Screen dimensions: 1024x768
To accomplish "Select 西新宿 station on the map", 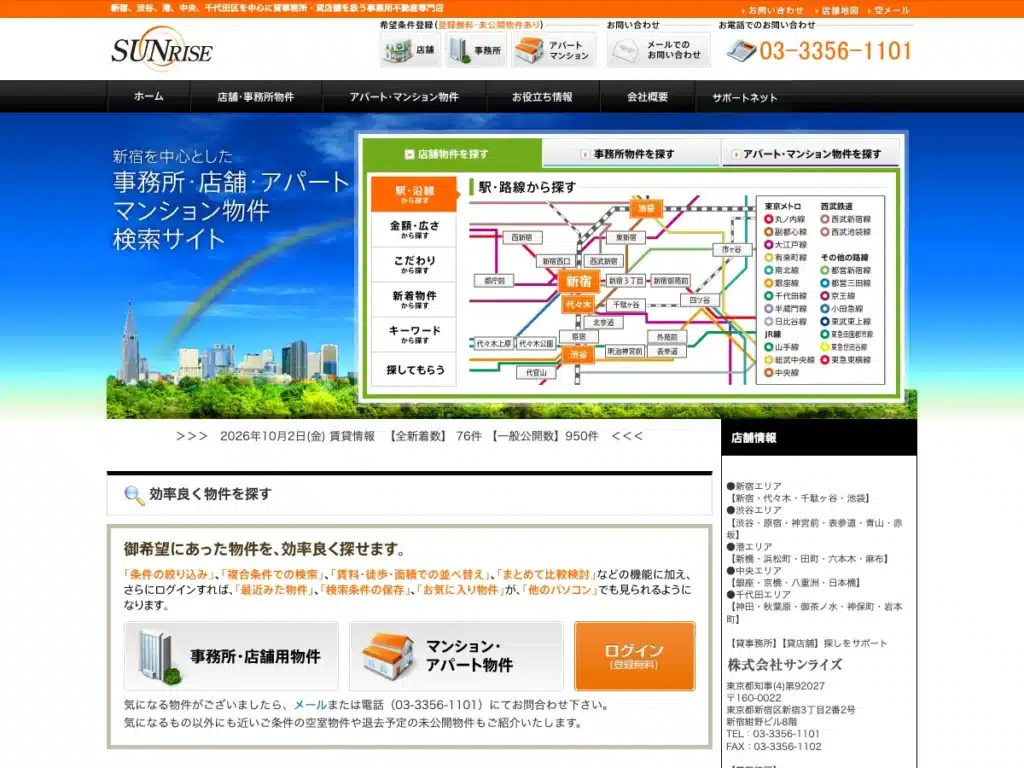I will [522, 237].
